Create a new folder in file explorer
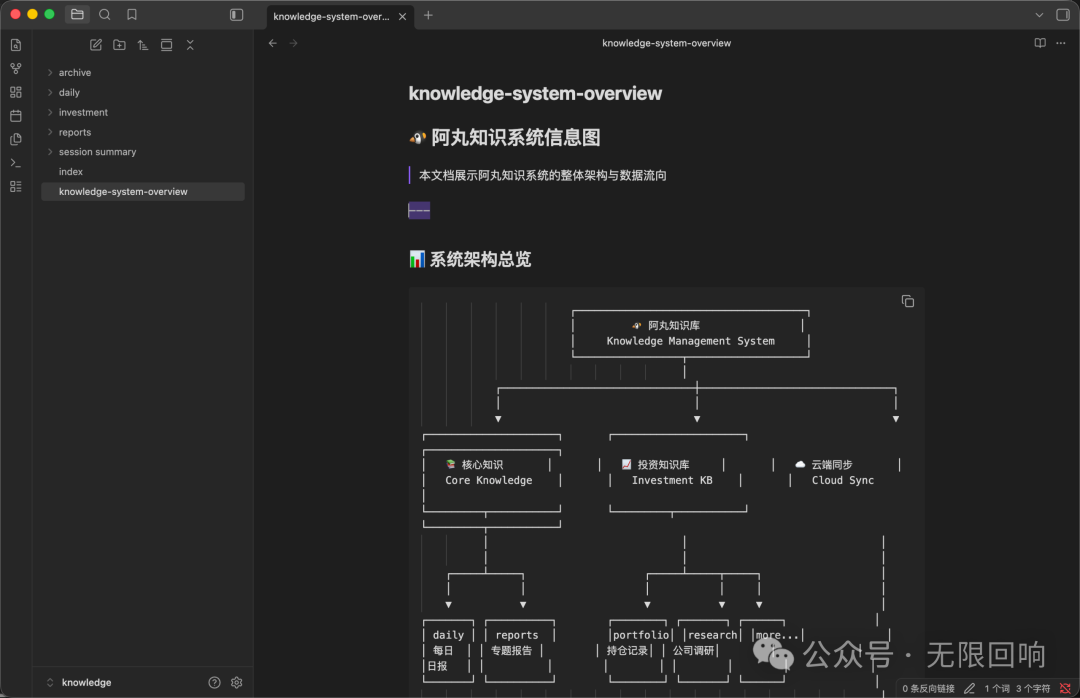Viewport: 1080px width, 698px height. 119,45
